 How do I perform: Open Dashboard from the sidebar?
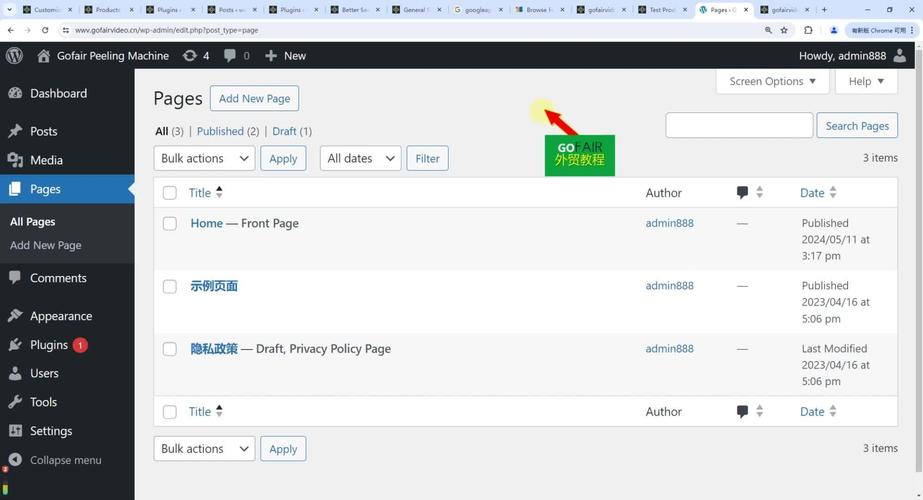[x=58, y=93]
